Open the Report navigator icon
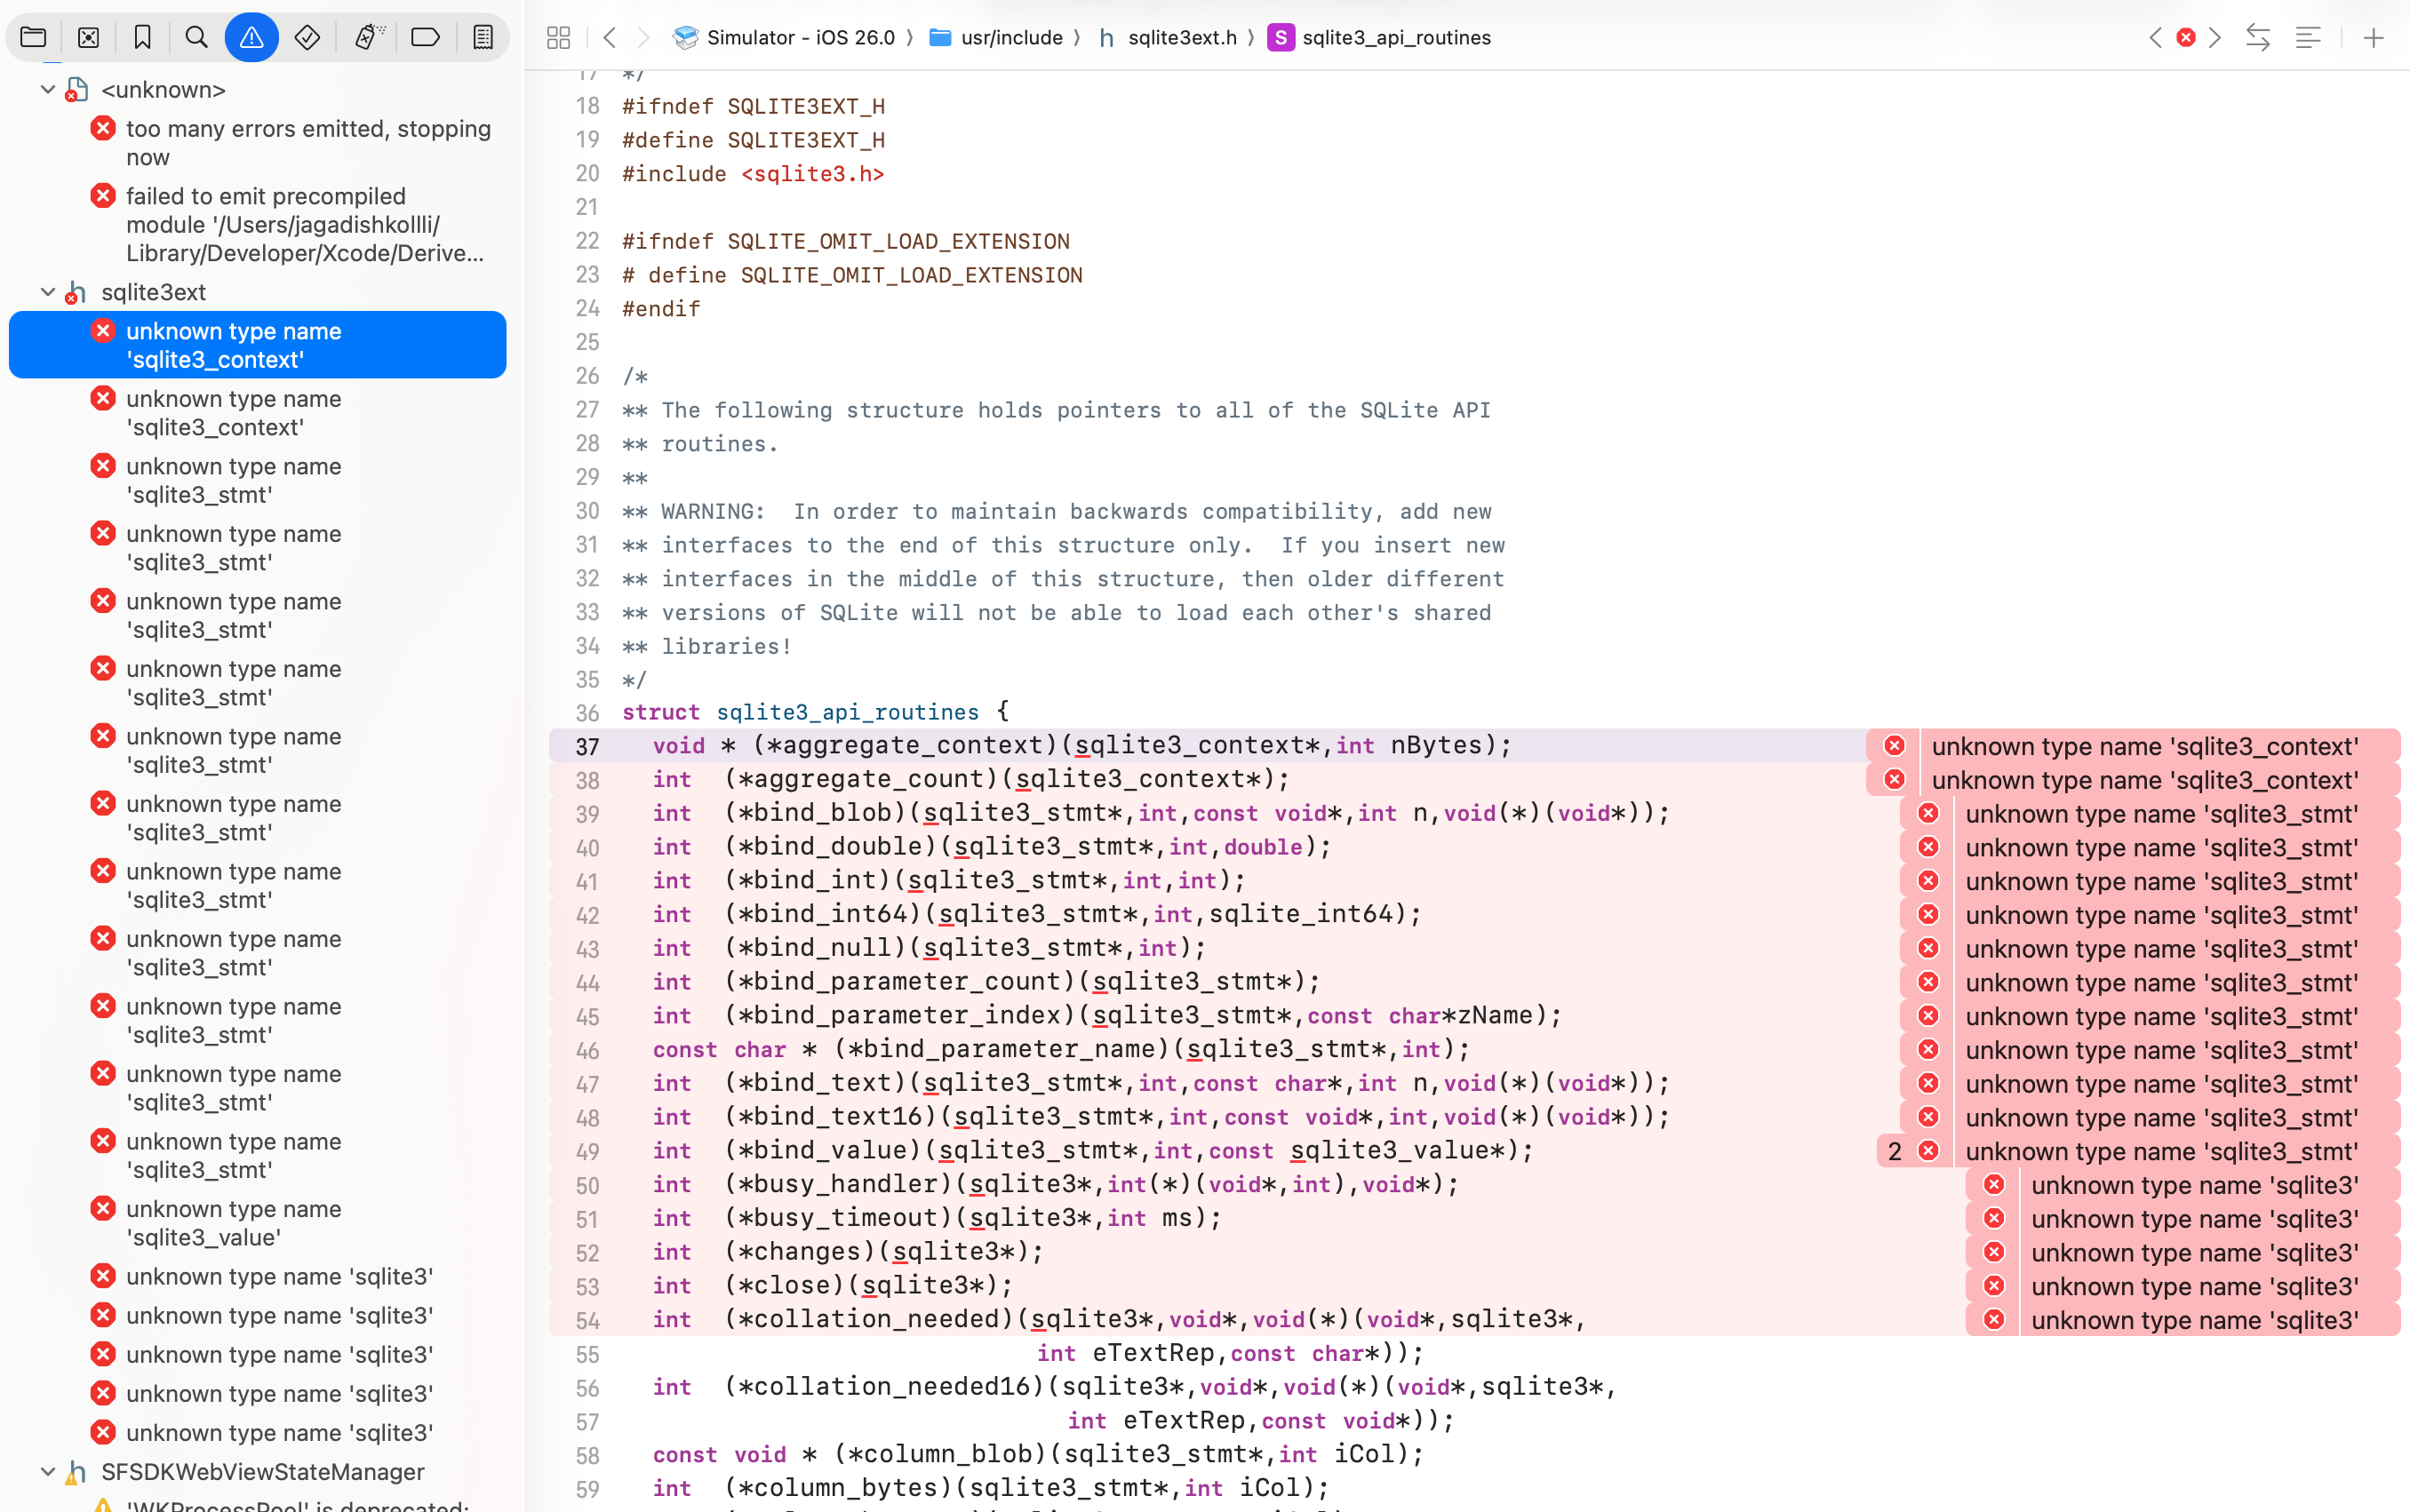Image resolution: width=2410 pixels, height=1512 pixels. [483, 38]
